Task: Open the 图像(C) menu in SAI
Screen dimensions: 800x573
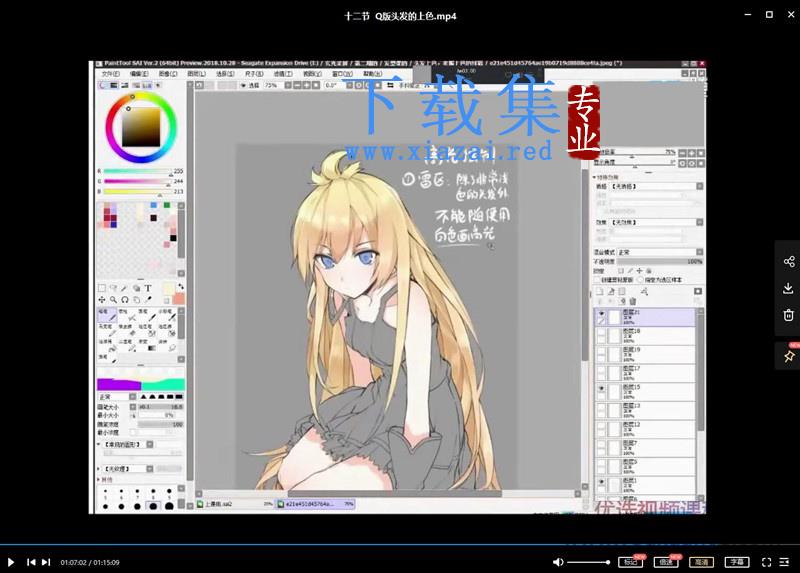Action: (168, 74)
